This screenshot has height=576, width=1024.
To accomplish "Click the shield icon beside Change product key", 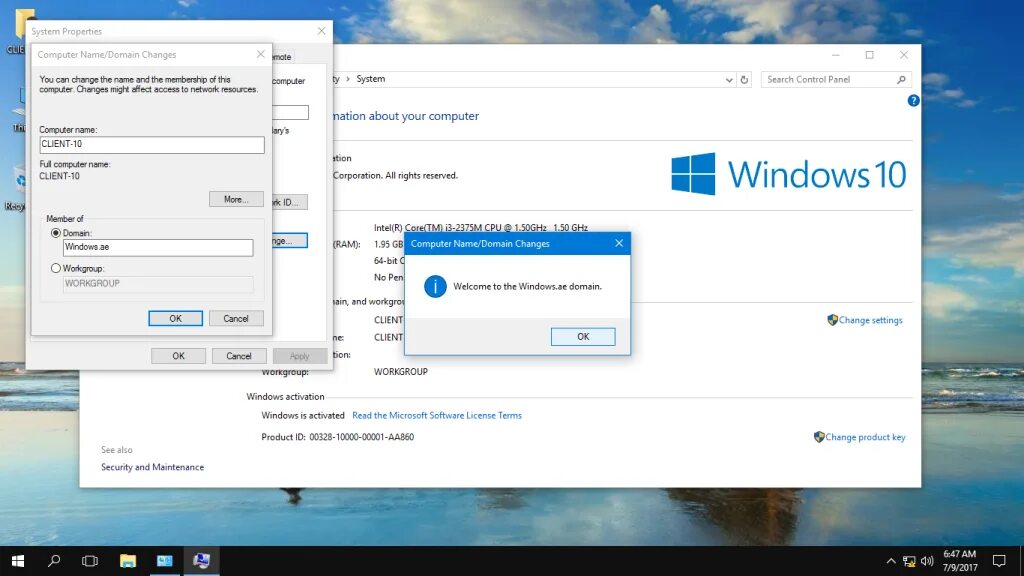I will pyautogui.click(x=819, y=437).
